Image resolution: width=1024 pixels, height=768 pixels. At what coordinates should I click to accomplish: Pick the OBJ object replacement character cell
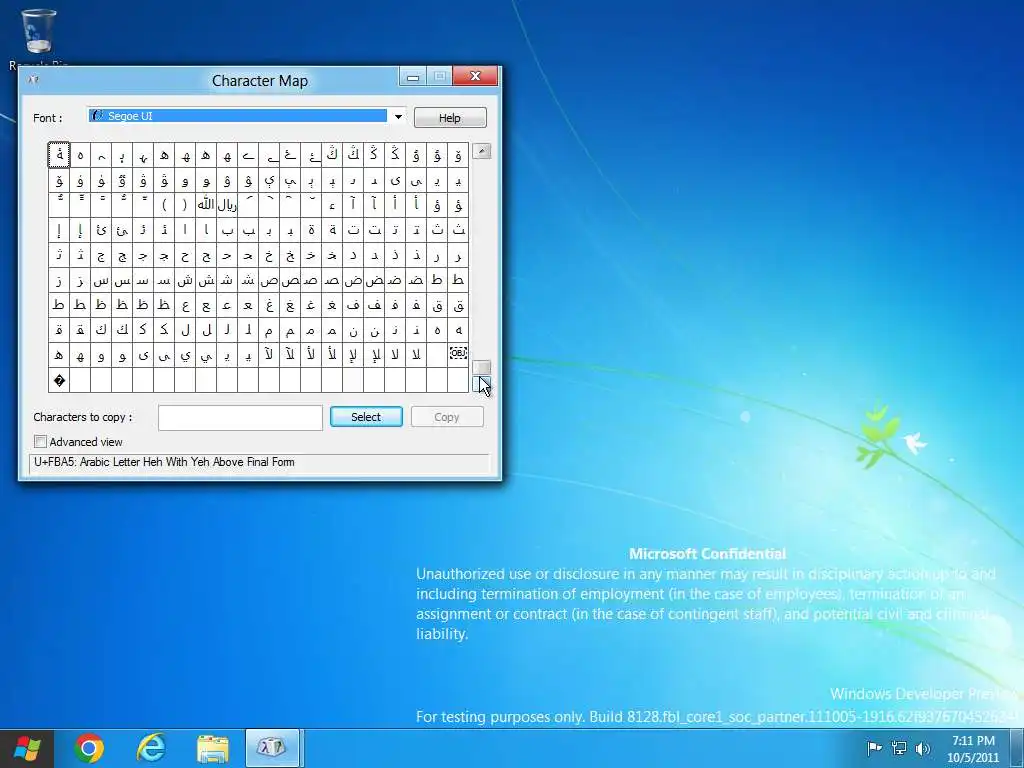pos(458,355)
